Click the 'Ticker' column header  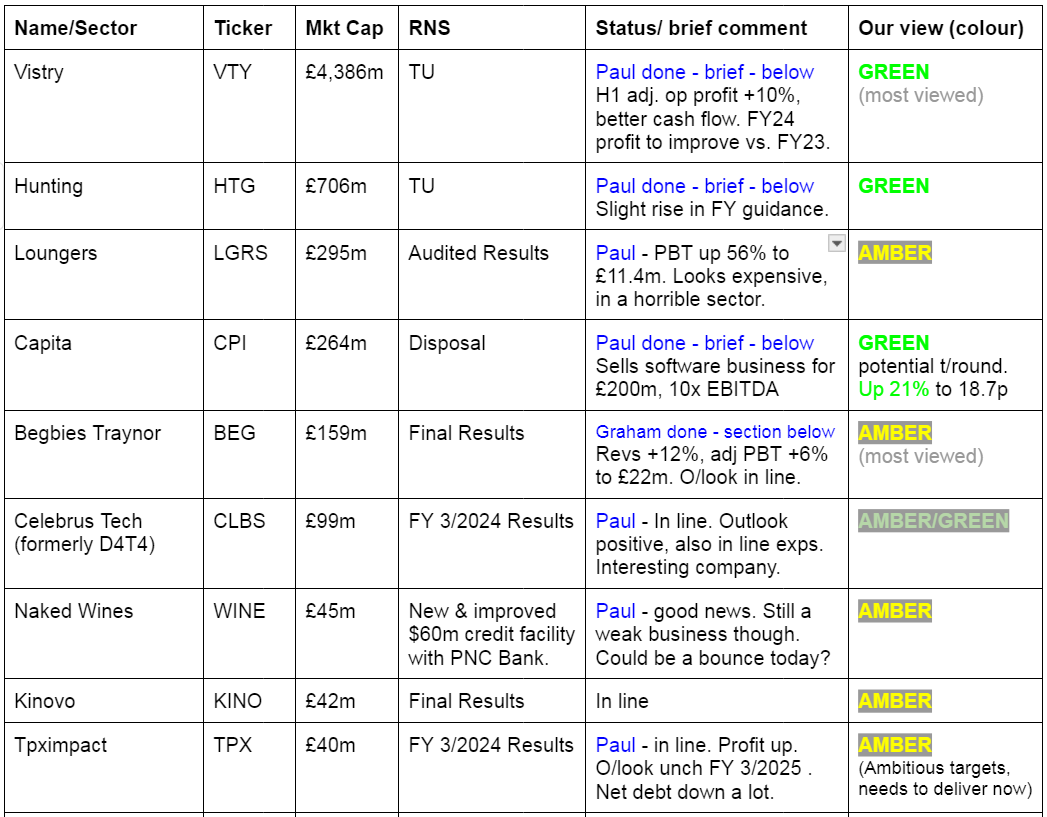coord(243,28)
